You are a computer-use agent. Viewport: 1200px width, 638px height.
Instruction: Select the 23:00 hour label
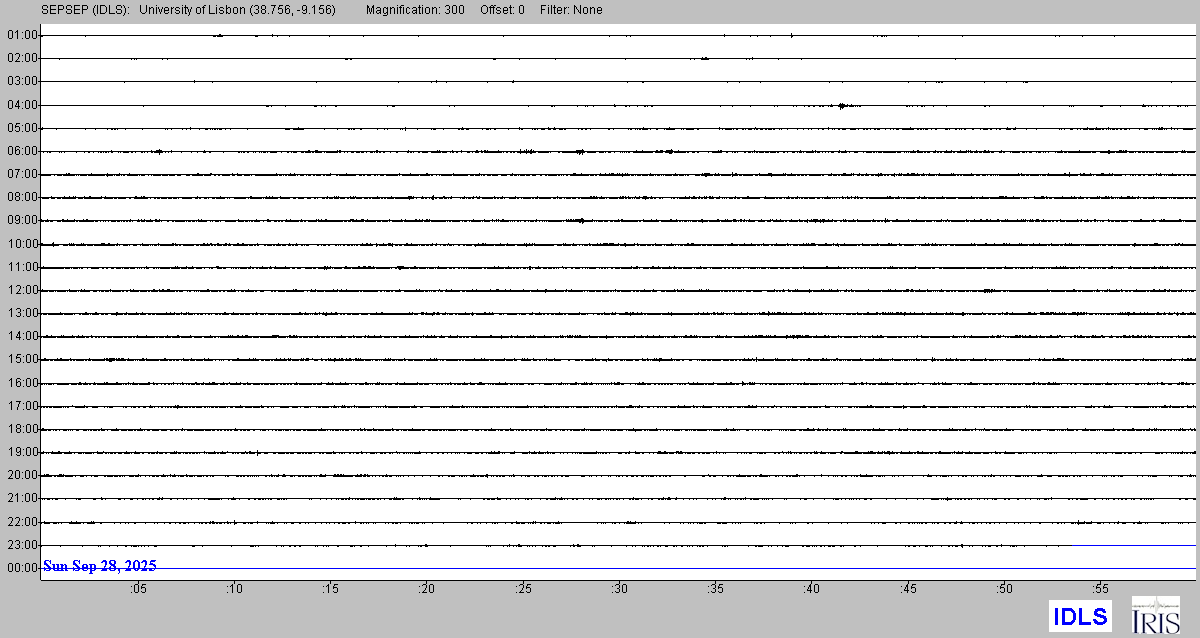22,546
